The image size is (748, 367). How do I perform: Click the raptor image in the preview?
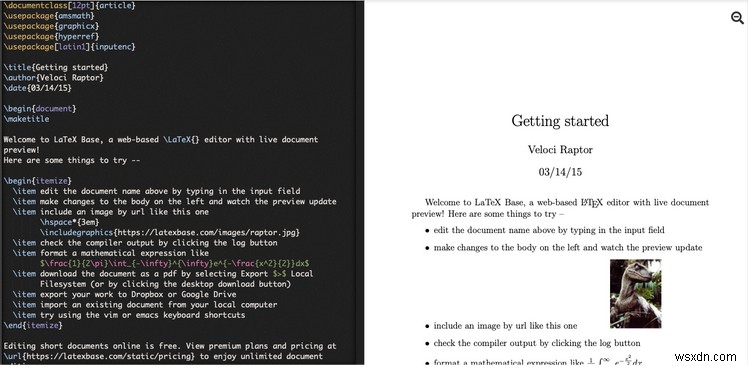[635, 294]
